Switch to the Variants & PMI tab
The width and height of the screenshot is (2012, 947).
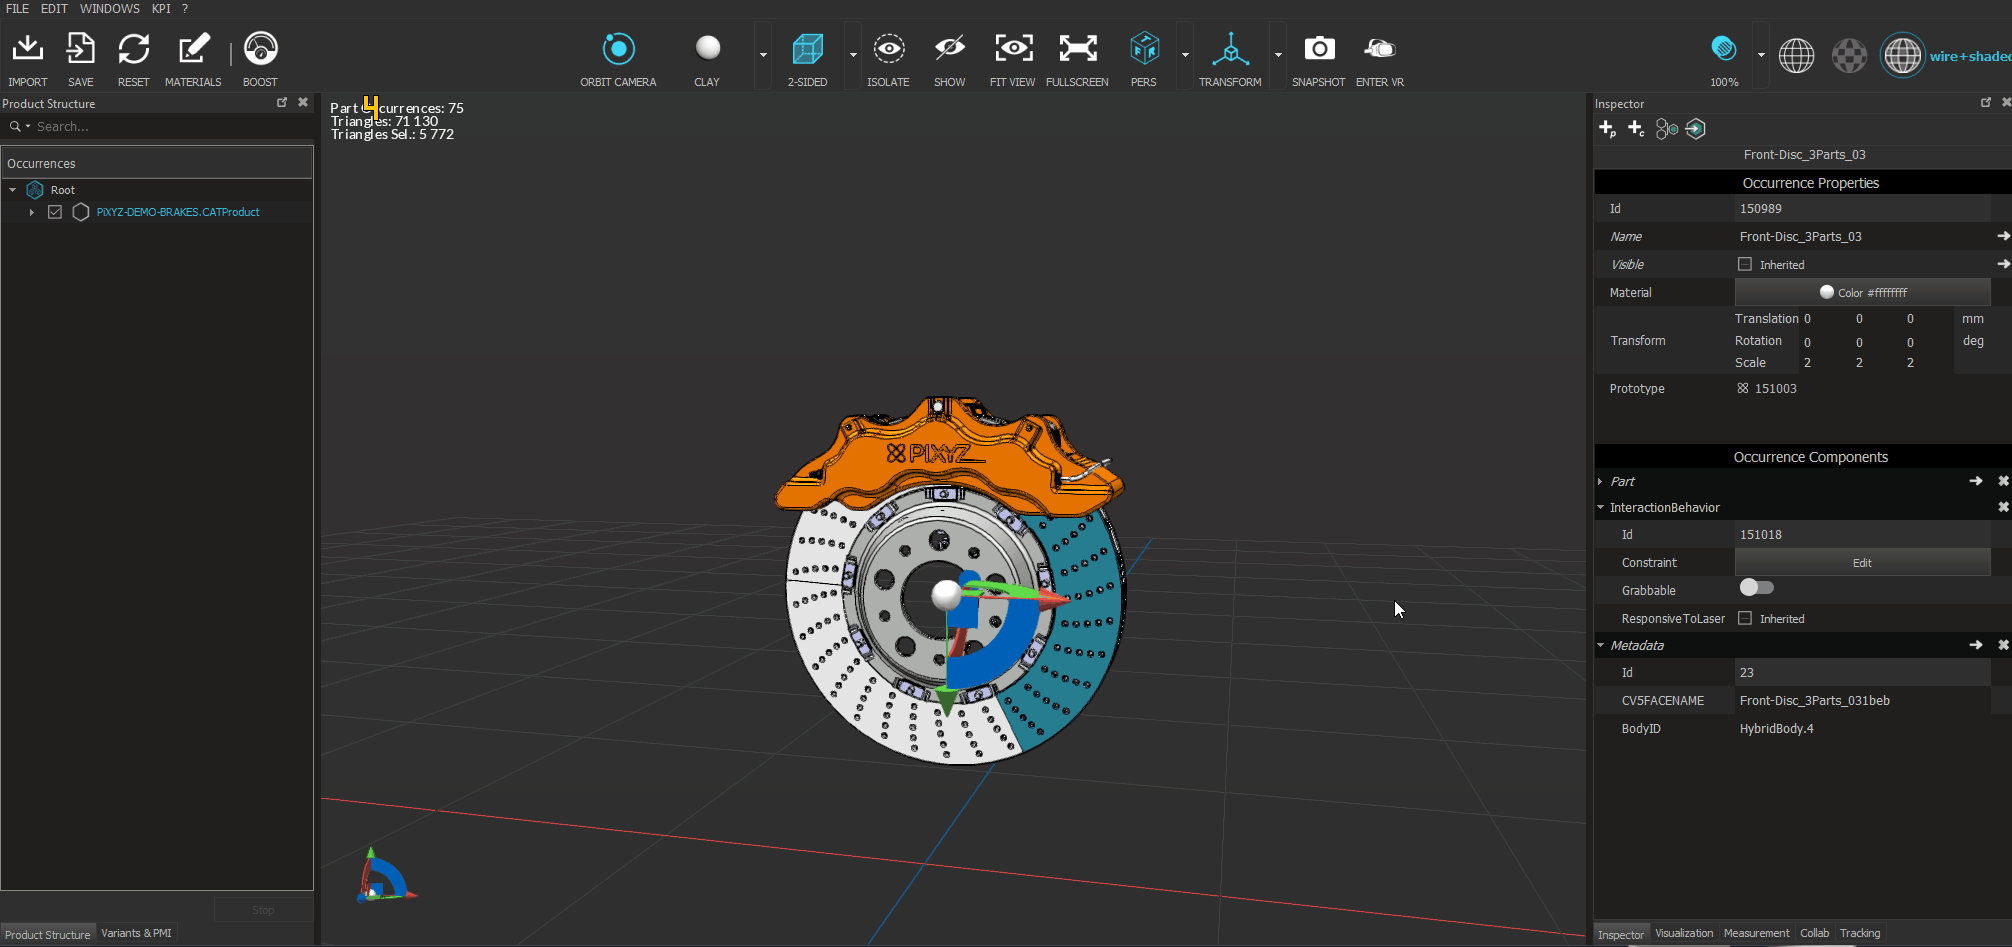pyautogui.click(x=136, y=933)
